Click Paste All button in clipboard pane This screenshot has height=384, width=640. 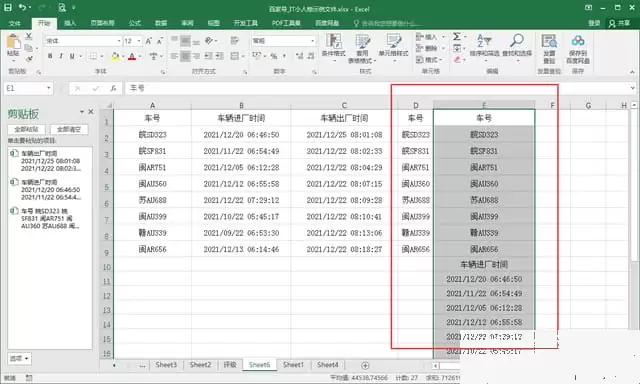[x=27, y=129]
